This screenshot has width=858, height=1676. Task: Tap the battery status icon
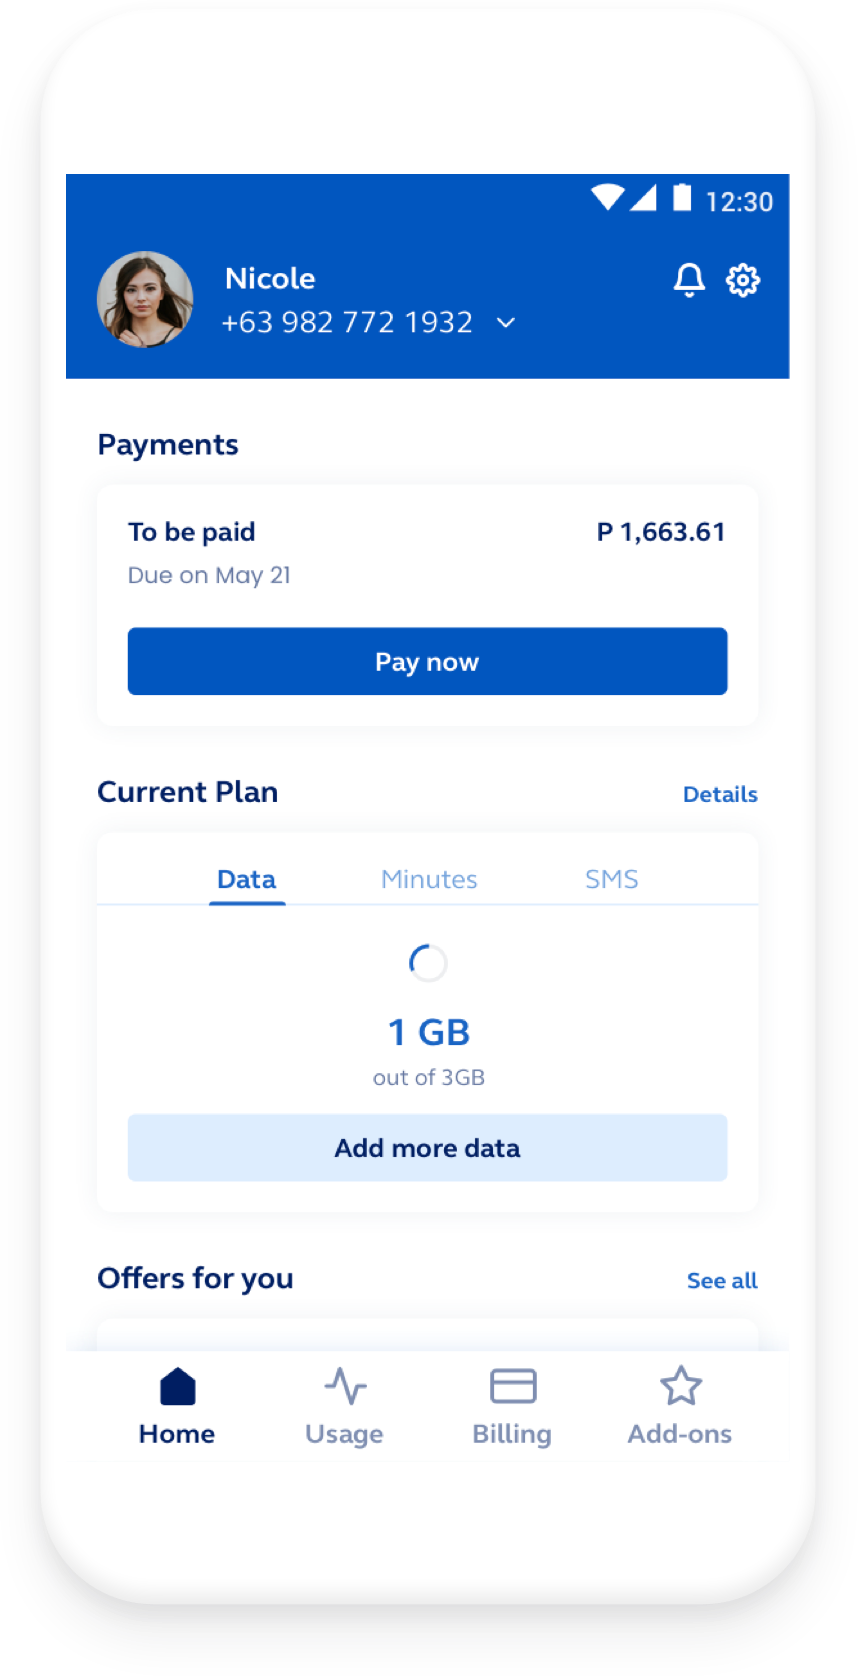point(682,197)
